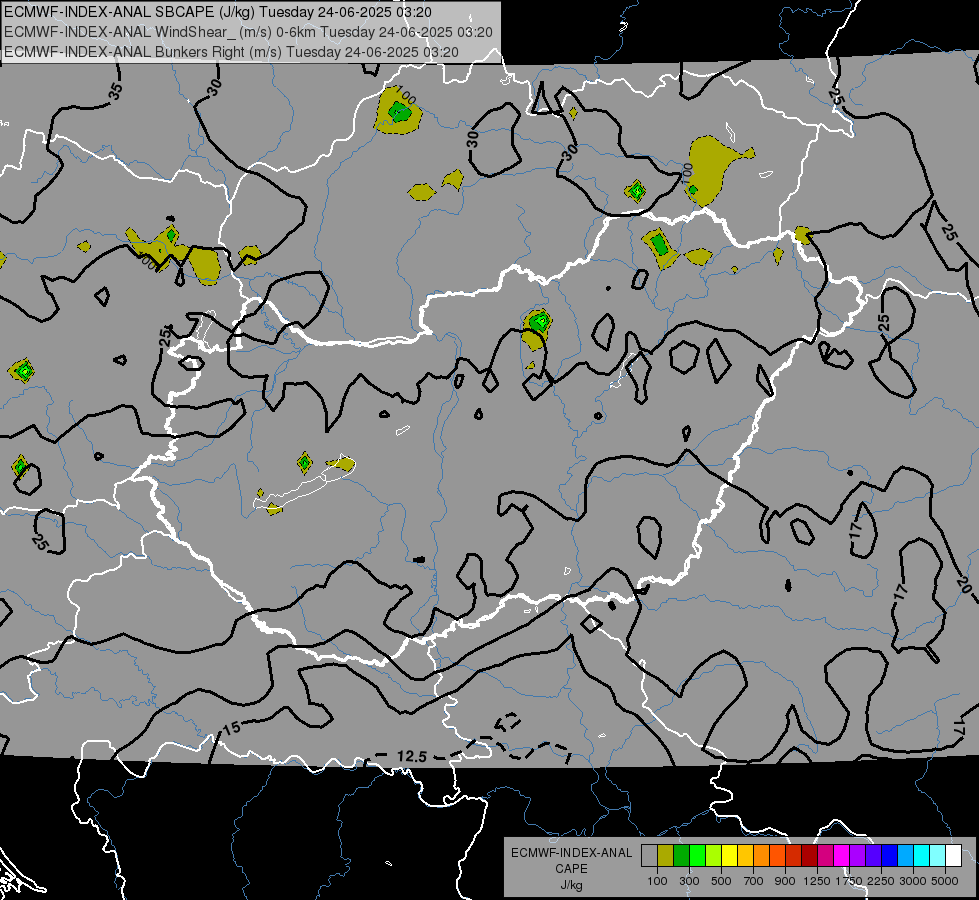This screenshot has width=979, height=900.
Task: Click the legend value "5000"
Action: [945, 881]
